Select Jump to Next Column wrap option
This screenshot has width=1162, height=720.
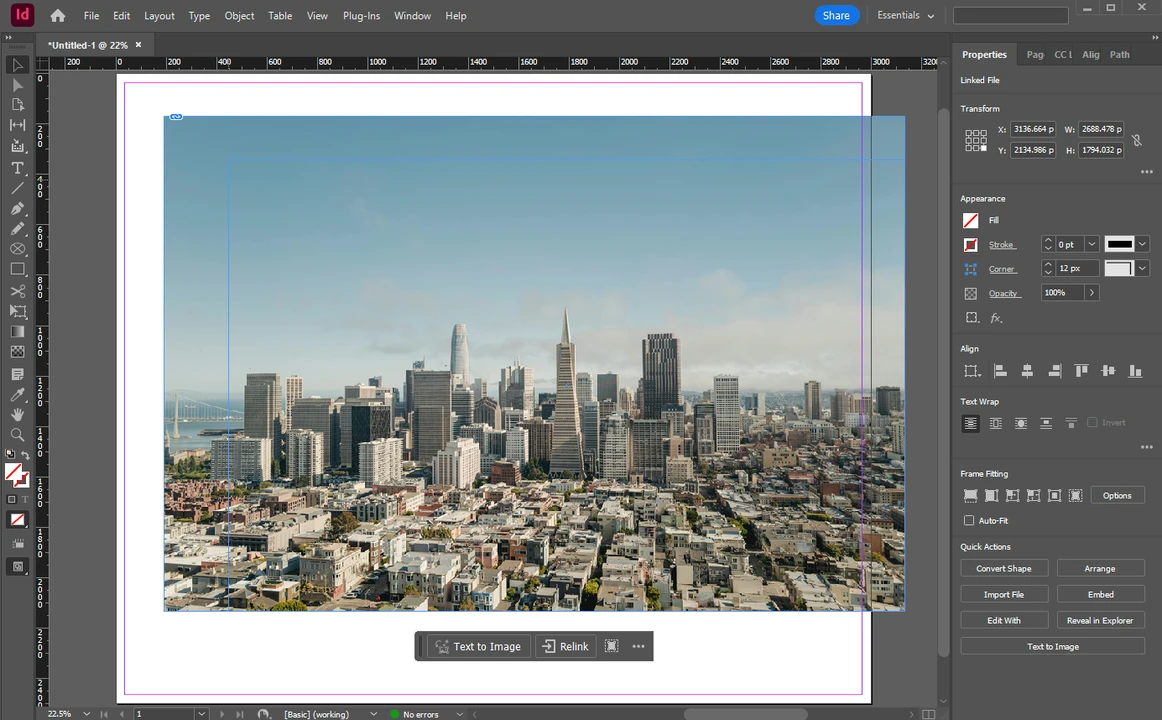pos(1071,423)
